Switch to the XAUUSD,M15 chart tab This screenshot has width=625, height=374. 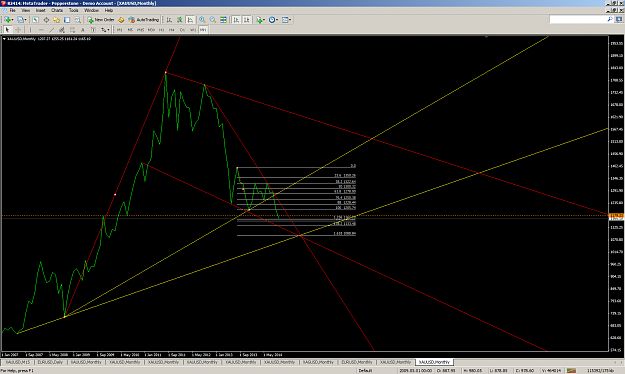click(18, 362)
